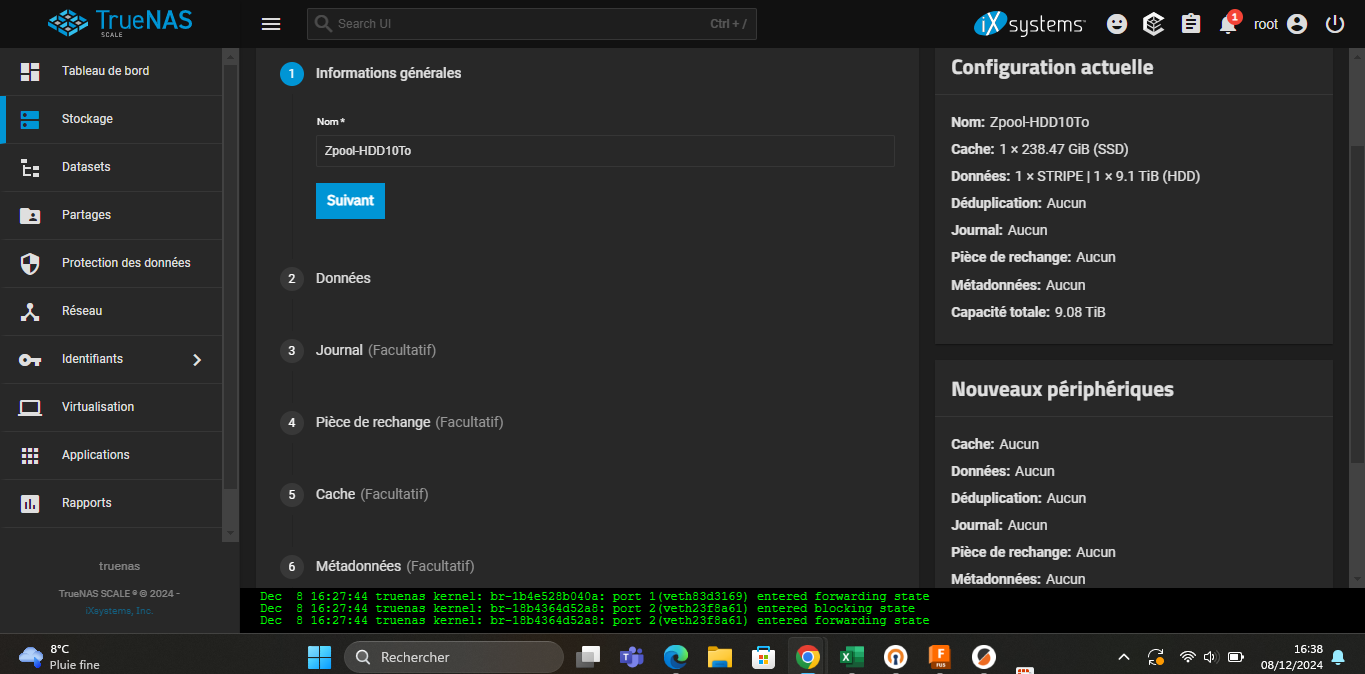
Task: Open the Jobs clipboard icon
Action: click(1191, 24)
